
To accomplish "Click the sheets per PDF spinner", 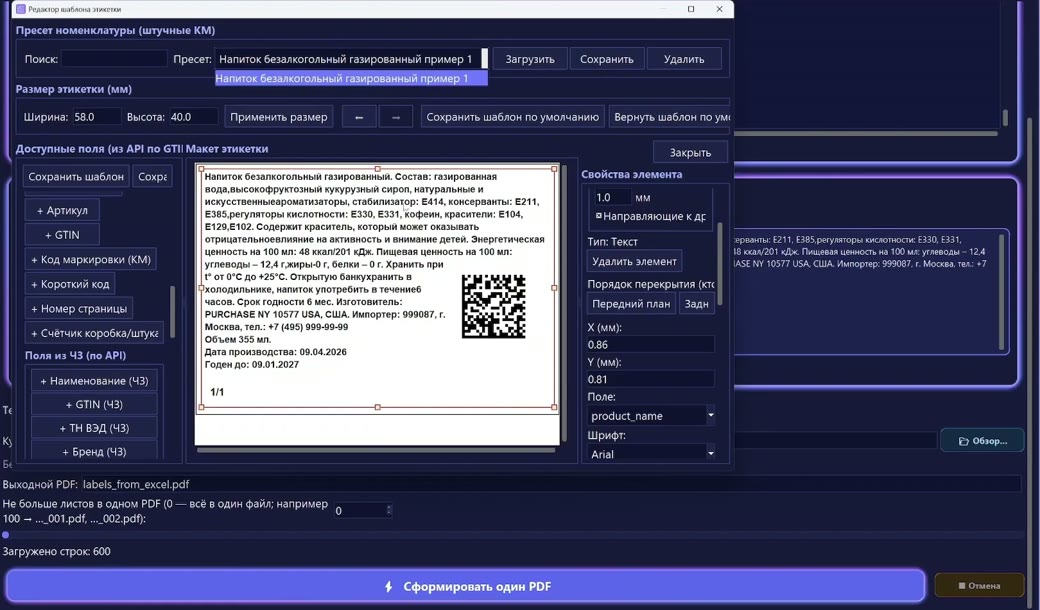I will [x=362, y=511].
